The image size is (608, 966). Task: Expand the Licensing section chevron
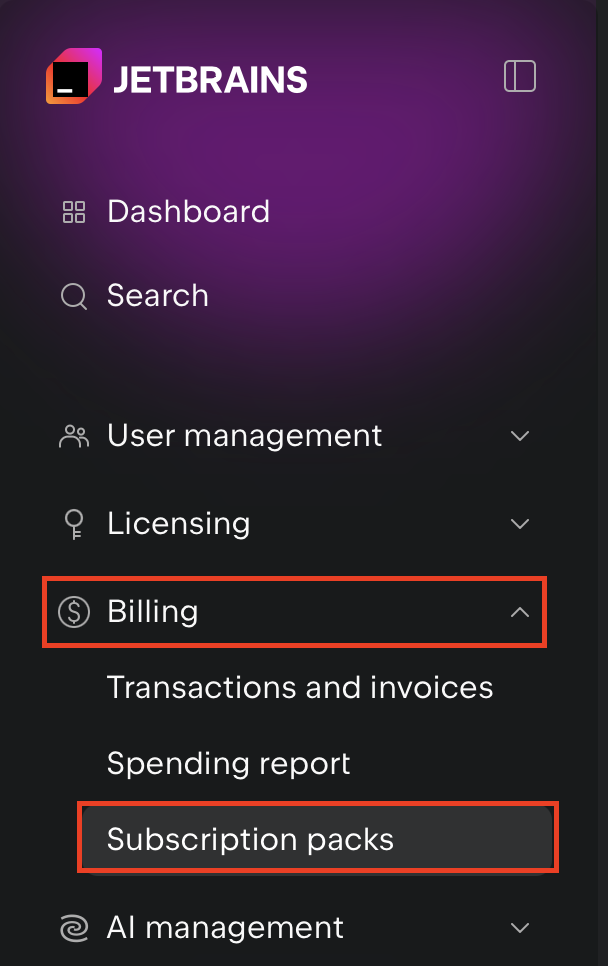[x=520, y=523]
